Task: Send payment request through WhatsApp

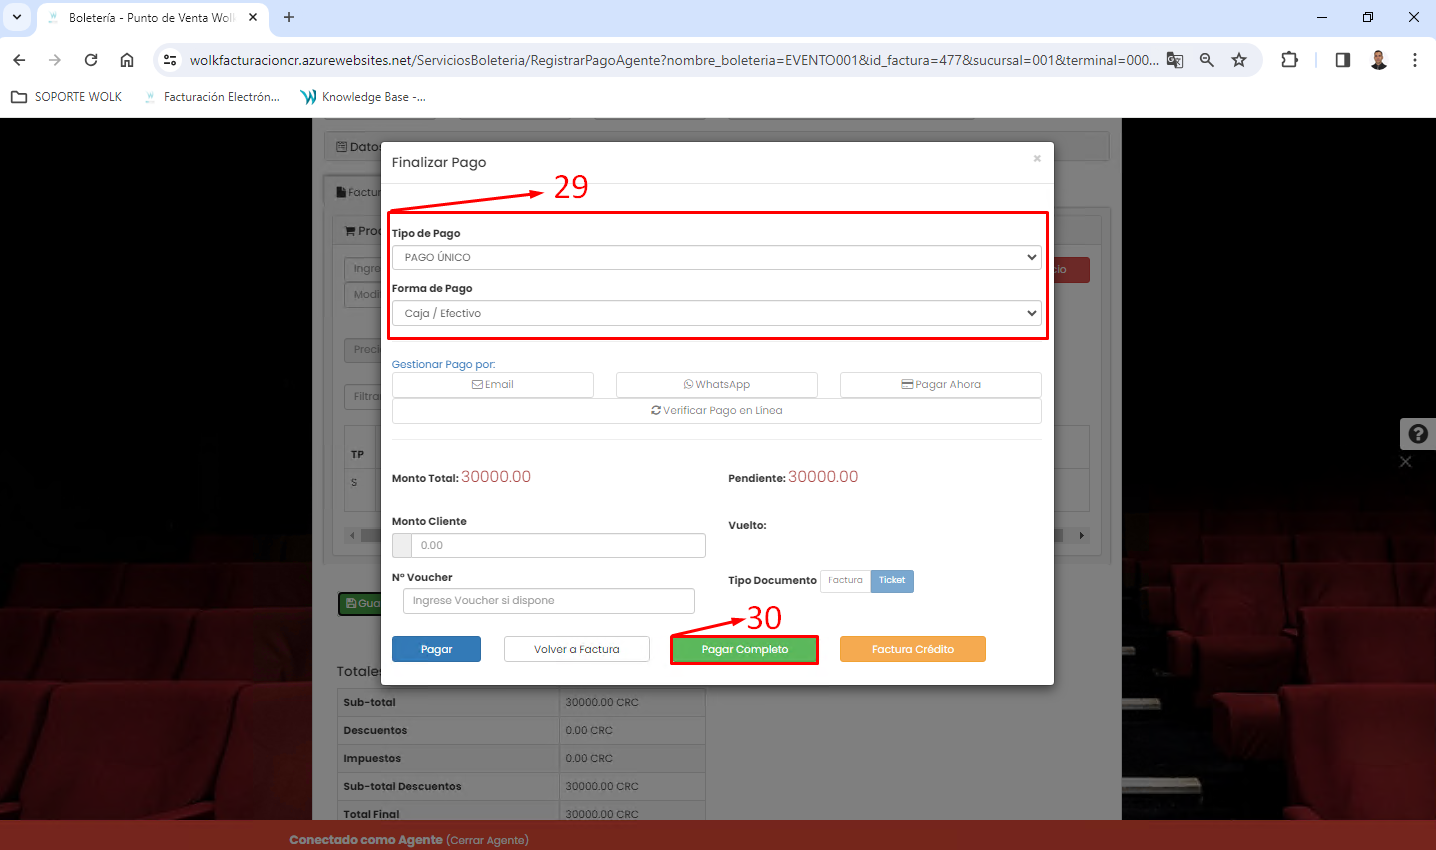Action: point(717,385)
